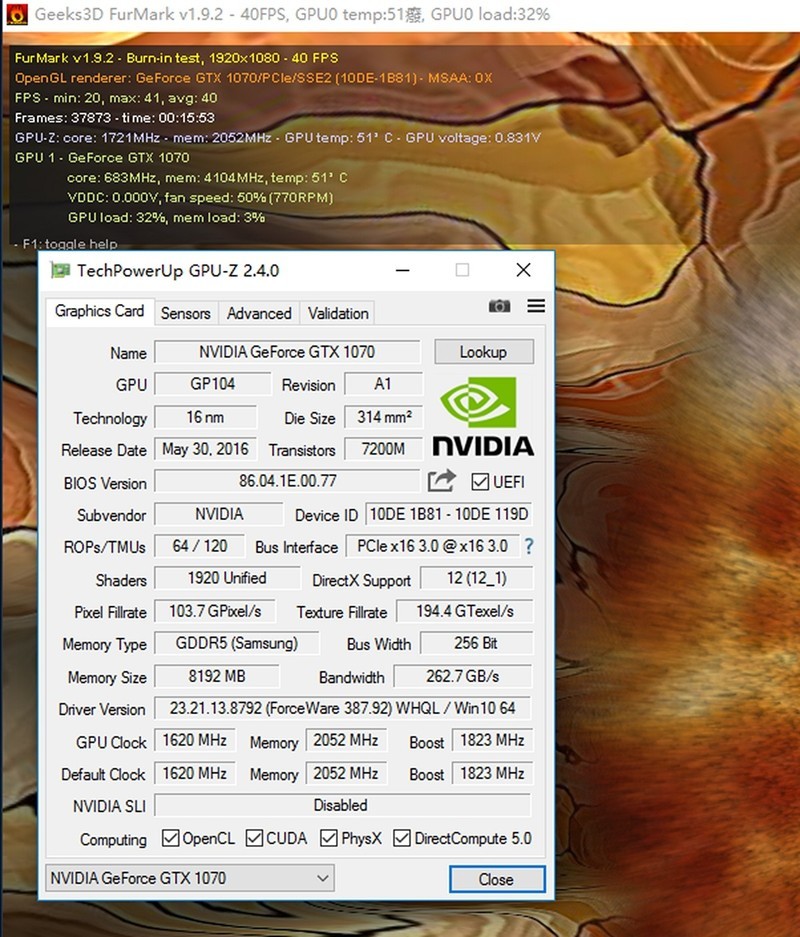Viewport: 800px width, 937px height.
Task: Click the FurMark window flame icon
Action: pos(17,14)
